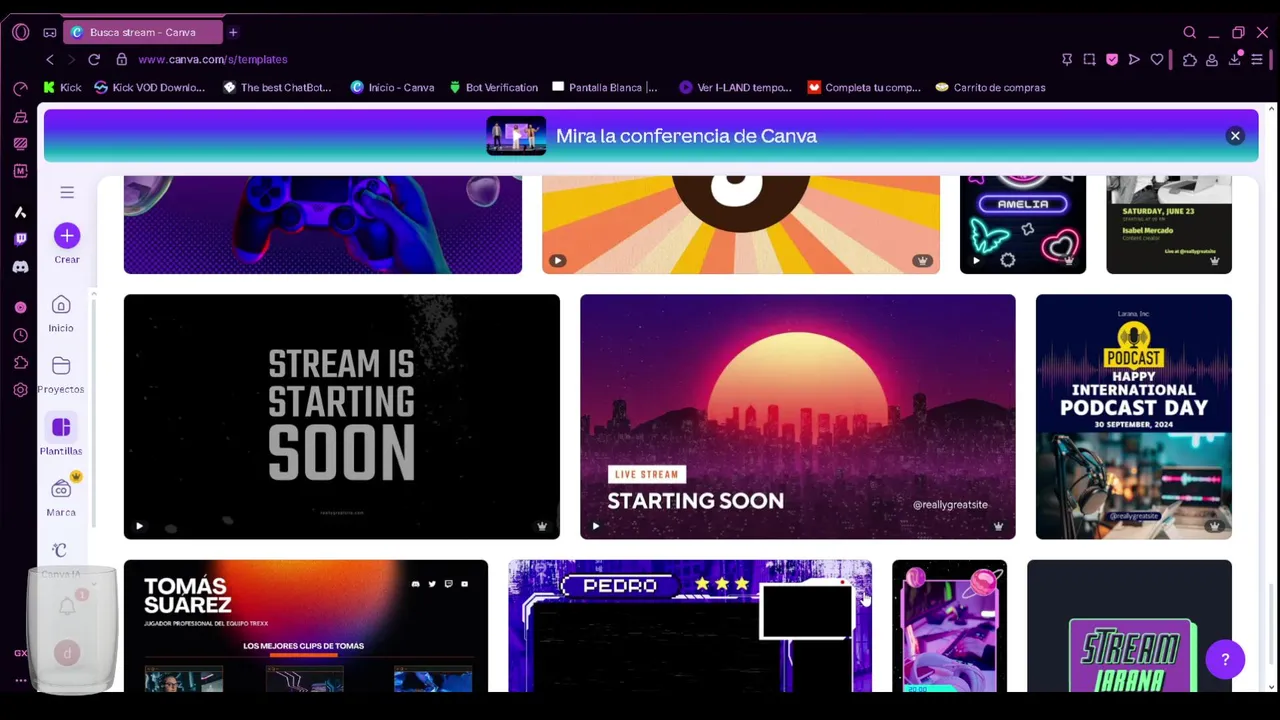Bookmark page with heart icon
Viewport: 1280px width, 720px height.
(1157, 59)
